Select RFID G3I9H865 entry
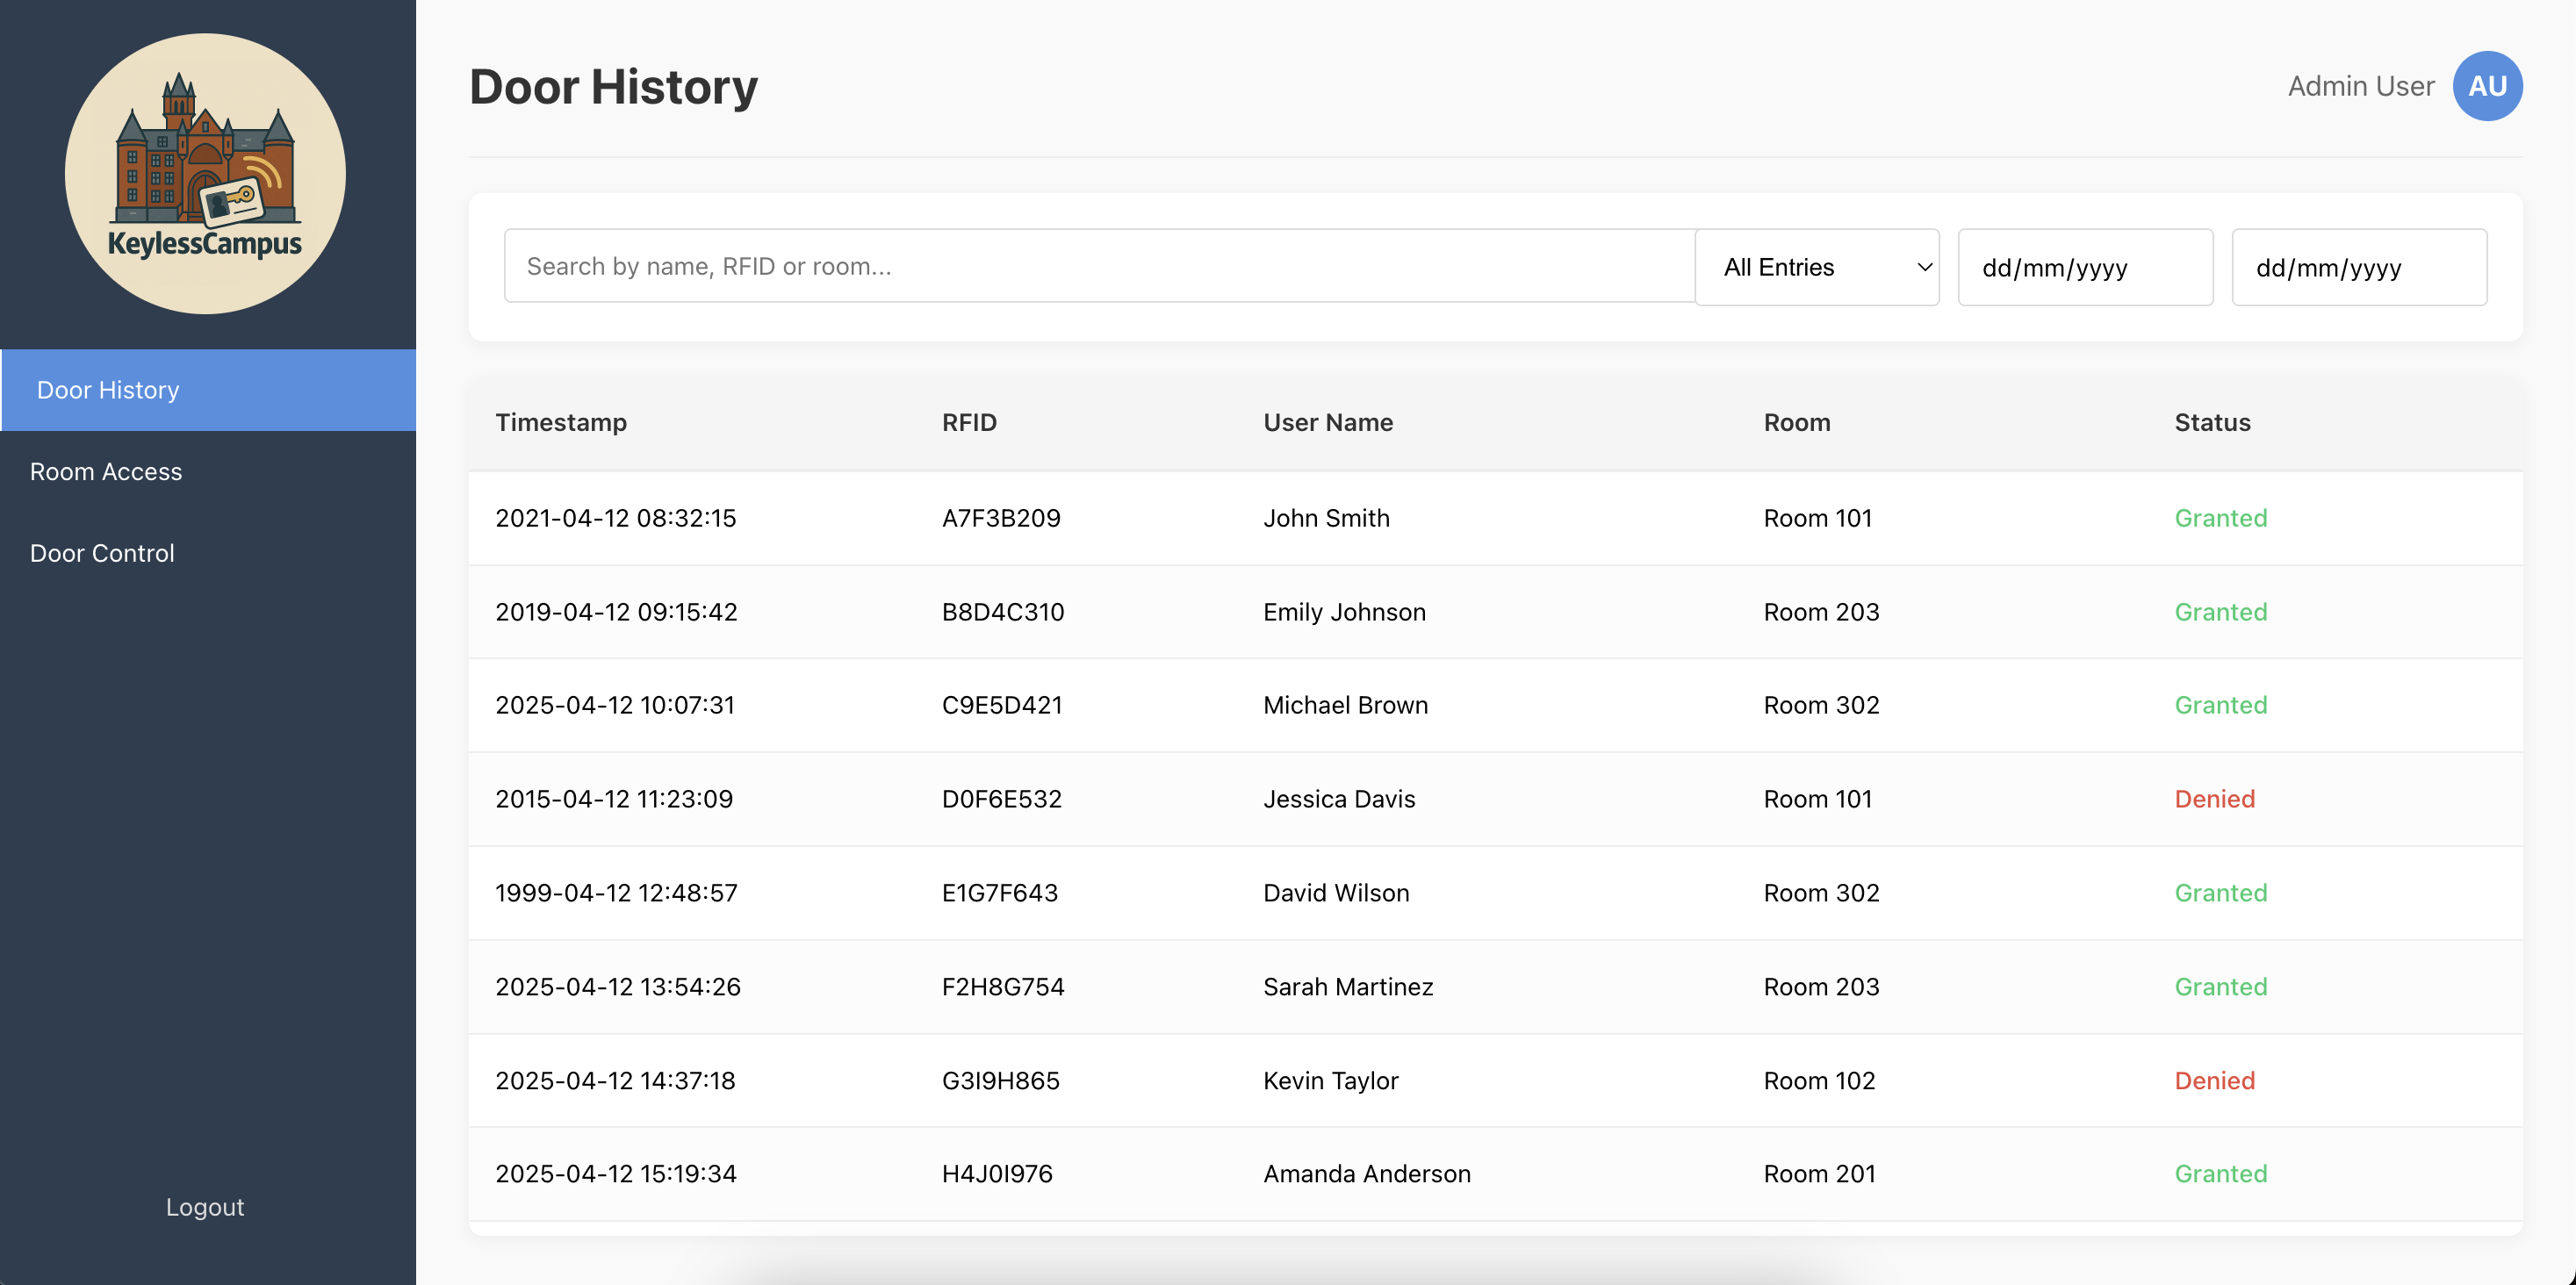The image size is (2576, 1285). [x=1000, y=1080]
